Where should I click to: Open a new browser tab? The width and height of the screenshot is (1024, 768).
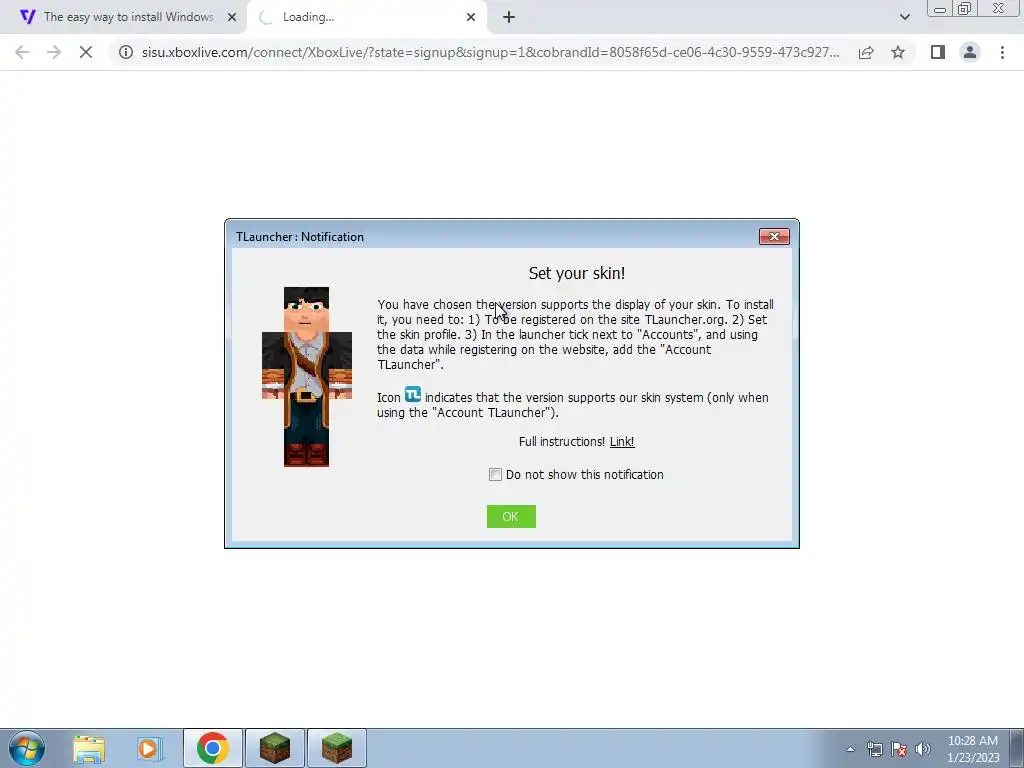pos(509,18)
